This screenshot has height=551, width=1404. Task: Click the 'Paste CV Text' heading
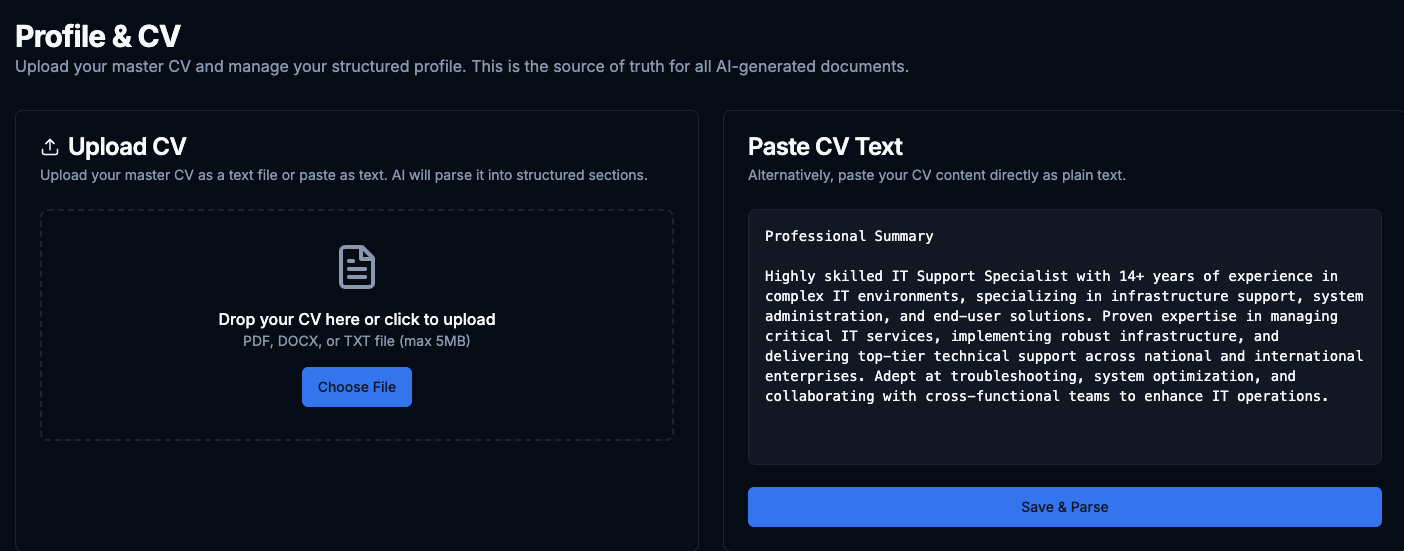coord(825,147)
